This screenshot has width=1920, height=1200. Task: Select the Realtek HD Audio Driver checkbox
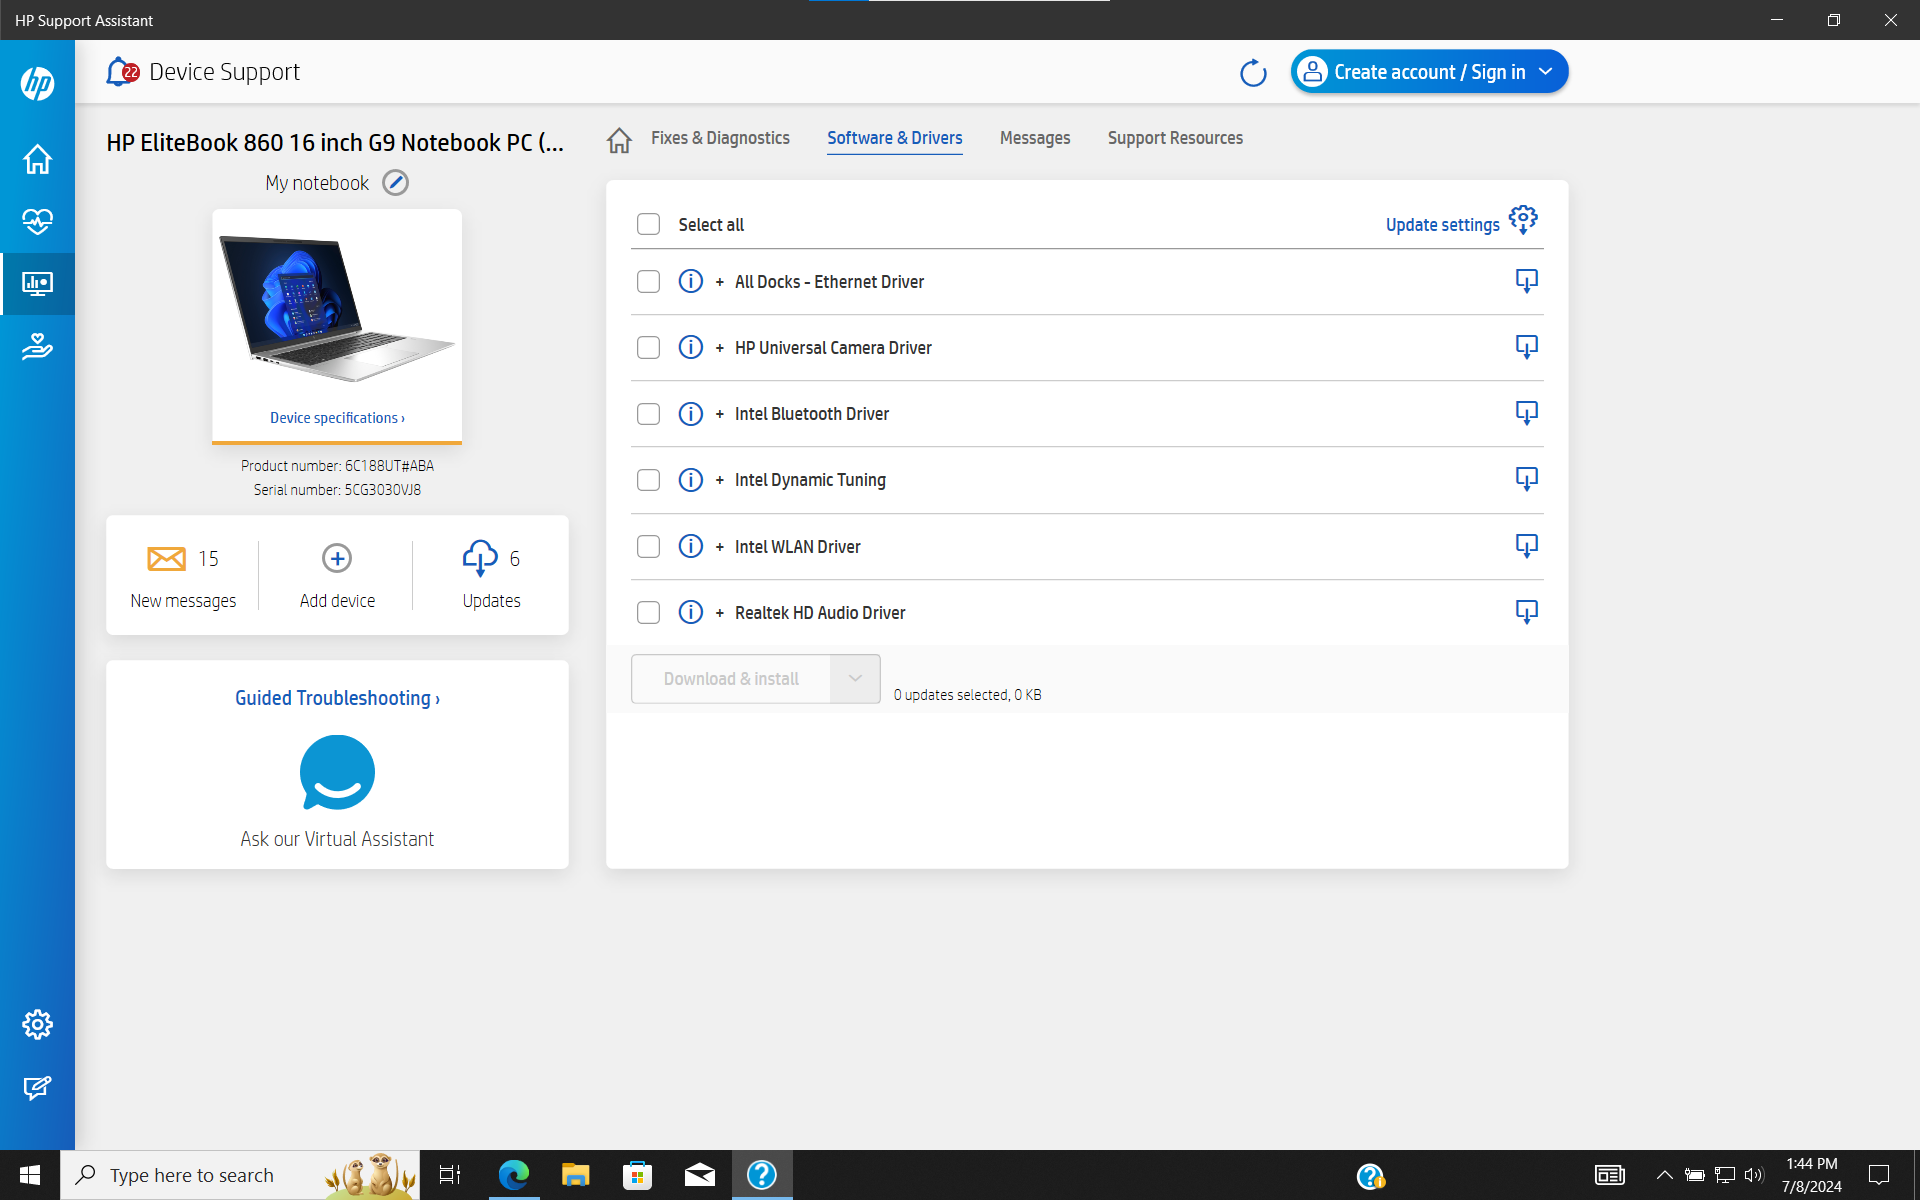pyautogui.click(x=648, y=613)
